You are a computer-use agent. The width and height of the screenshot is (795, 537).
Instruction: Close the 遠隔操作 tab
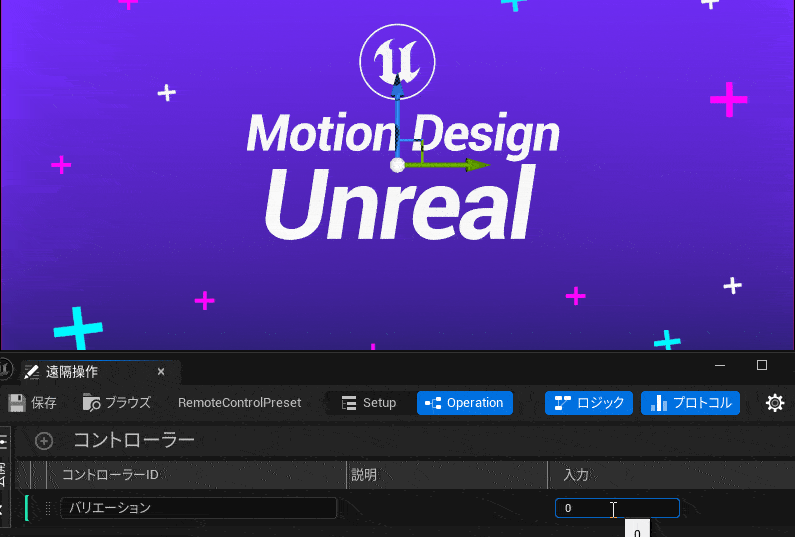click(161, 372)
